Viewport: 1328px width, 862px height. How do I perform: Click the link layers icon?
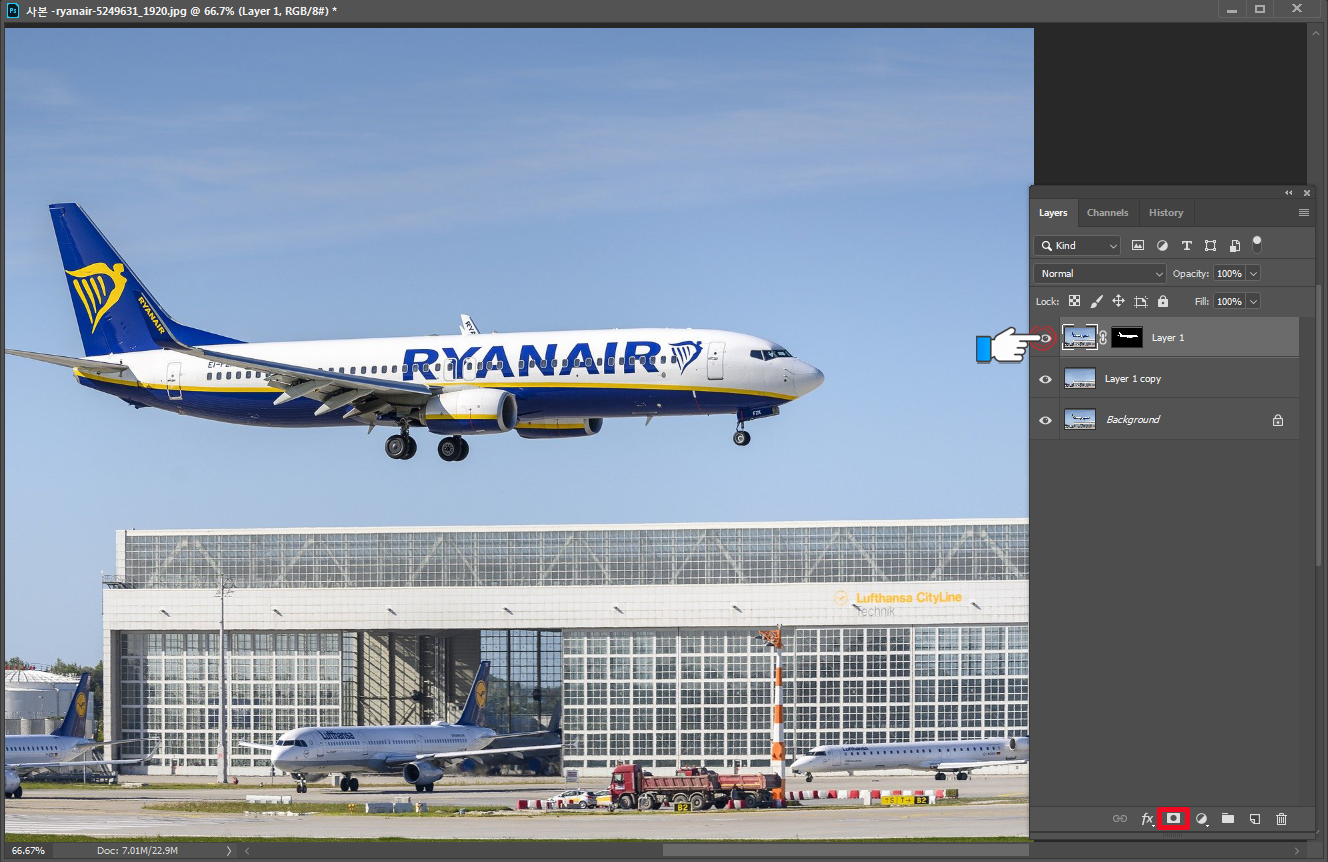pos(1120,819)
